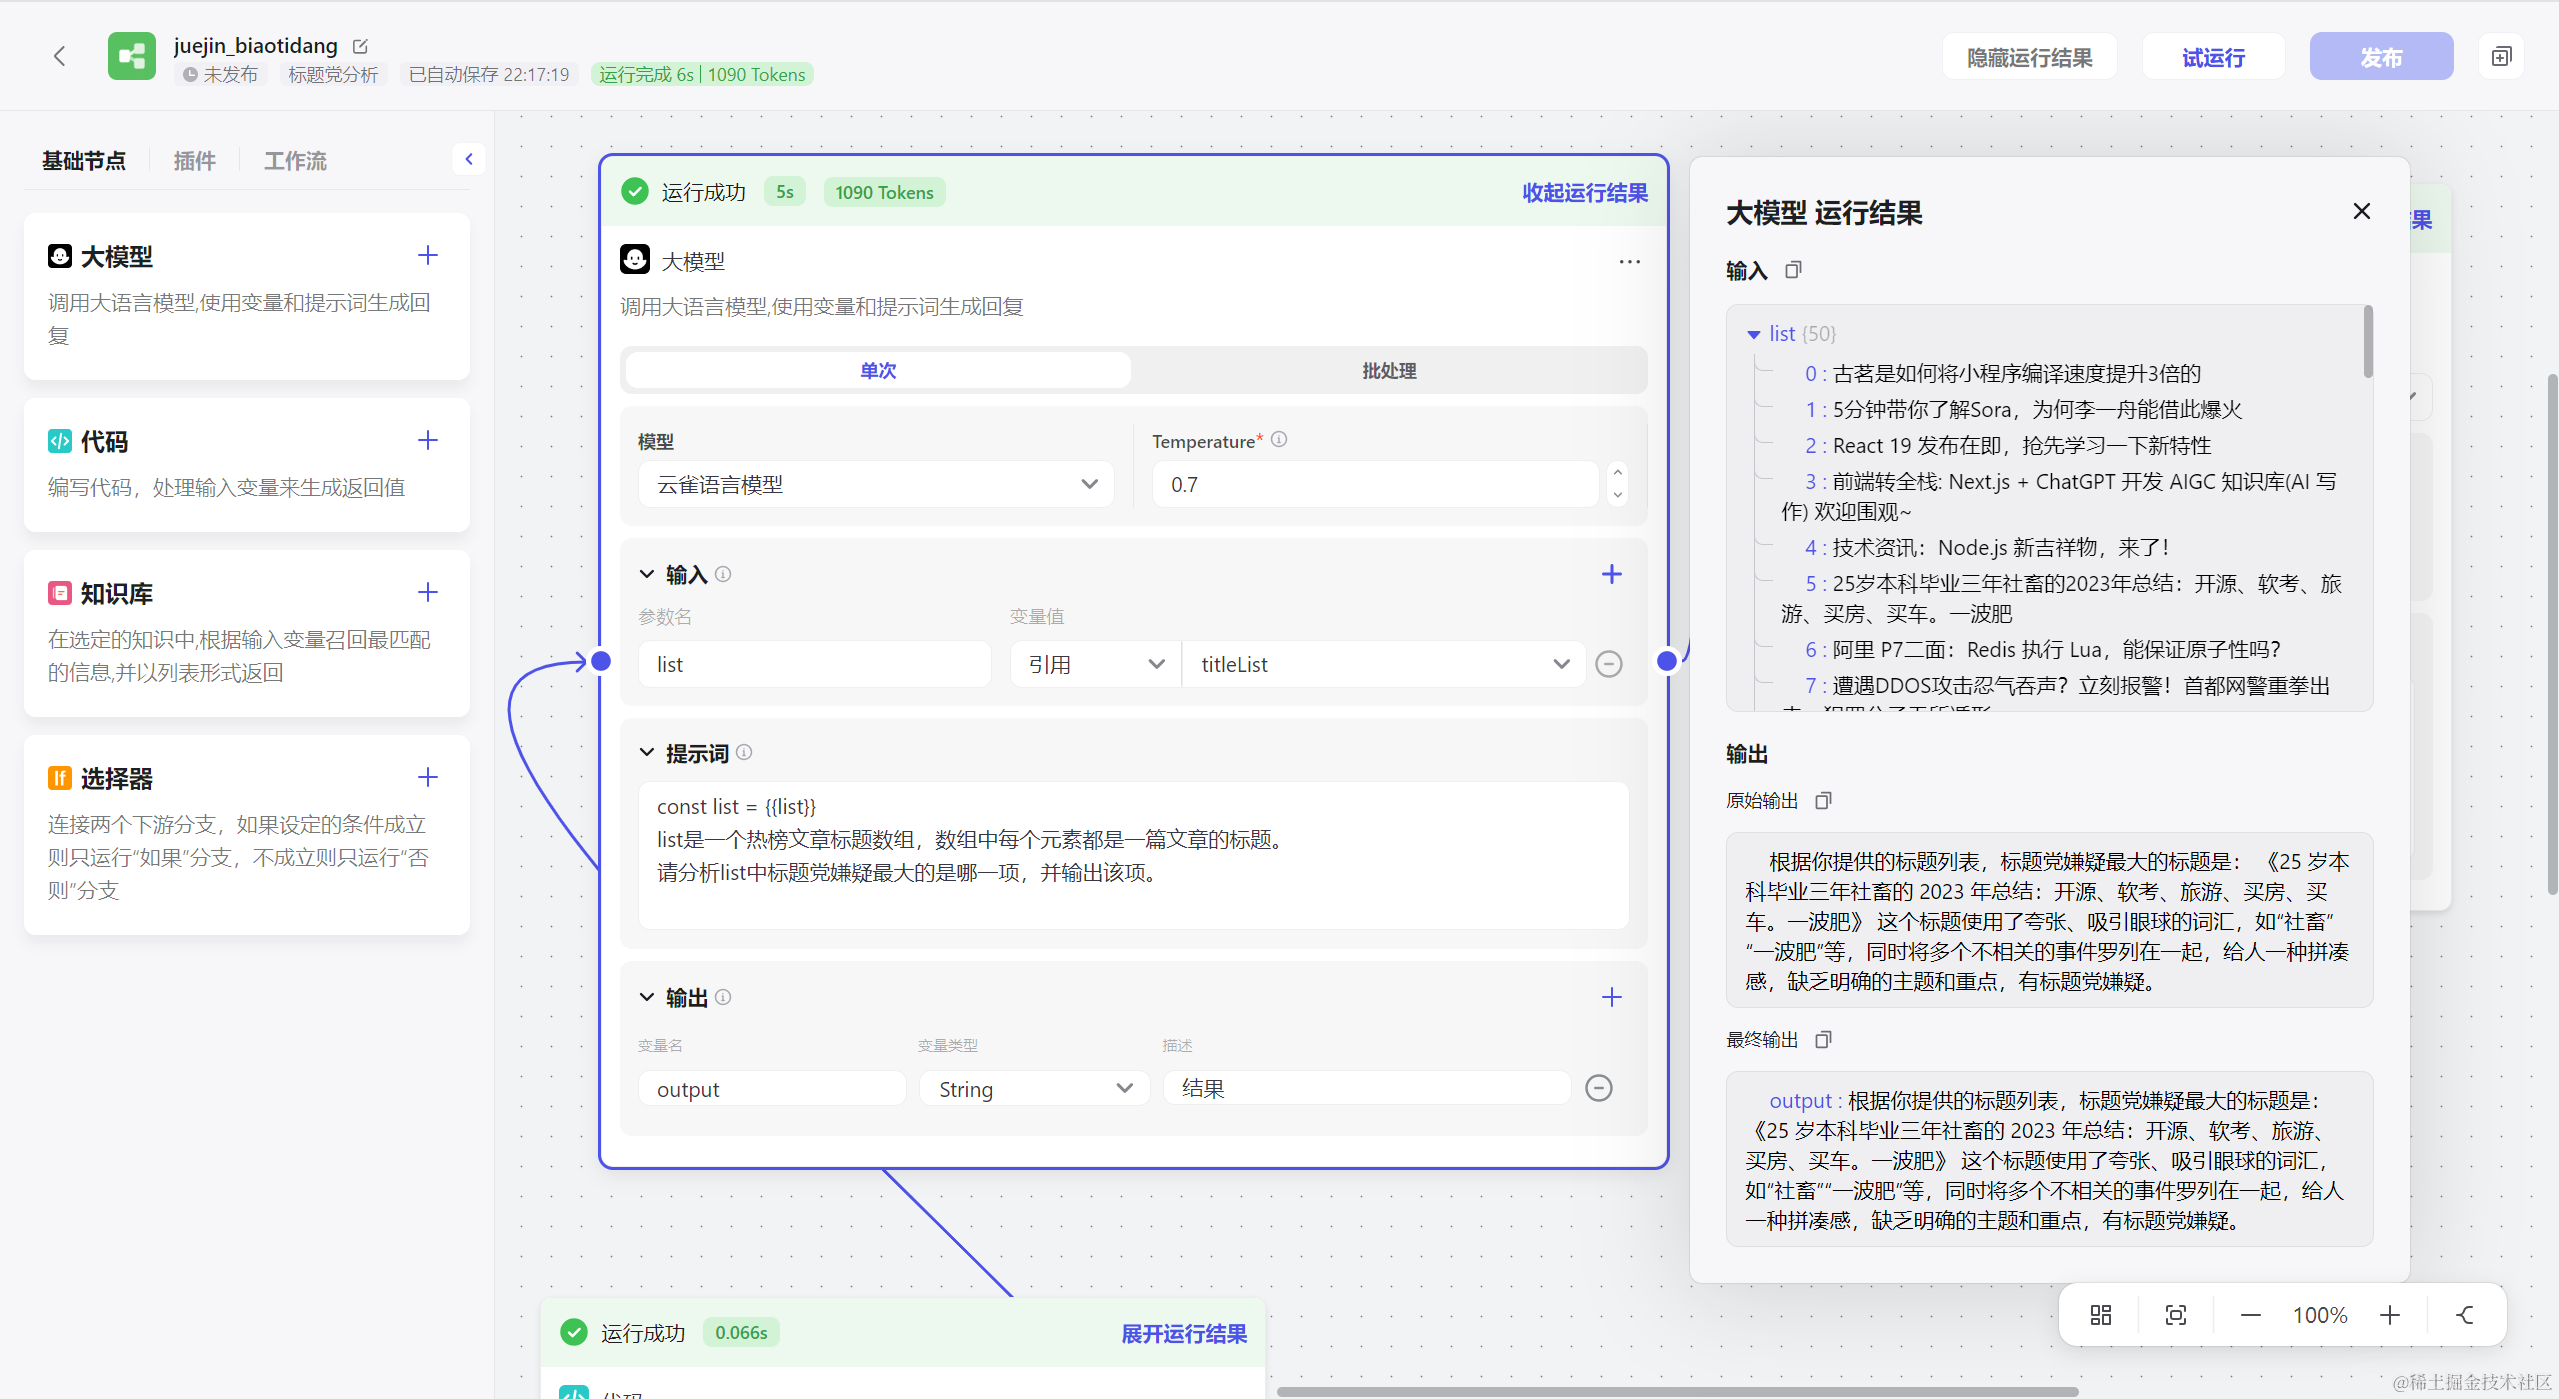Viewport: 2559px width, 1399px height.
Task: Switch to 批处理 mode
Action: pos(1388,371)
